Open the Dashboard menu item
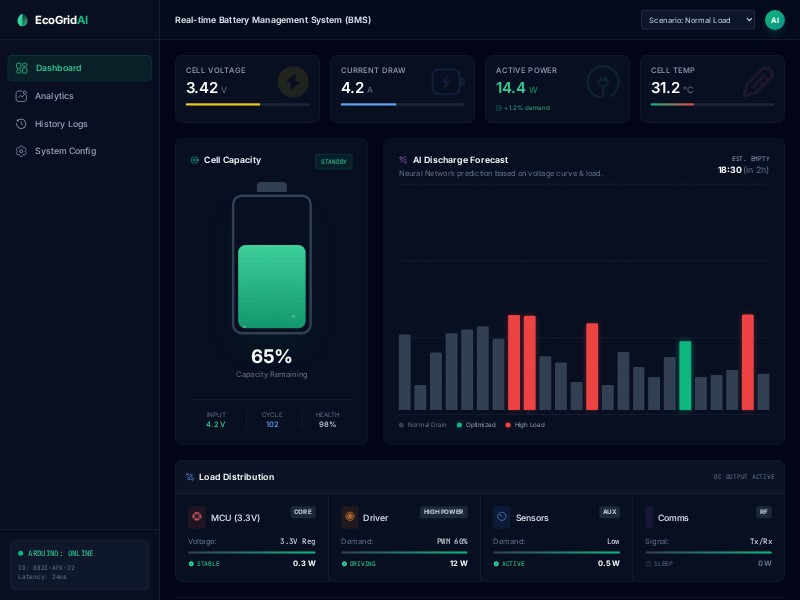800x600 pixels. [x=79, y=68]
